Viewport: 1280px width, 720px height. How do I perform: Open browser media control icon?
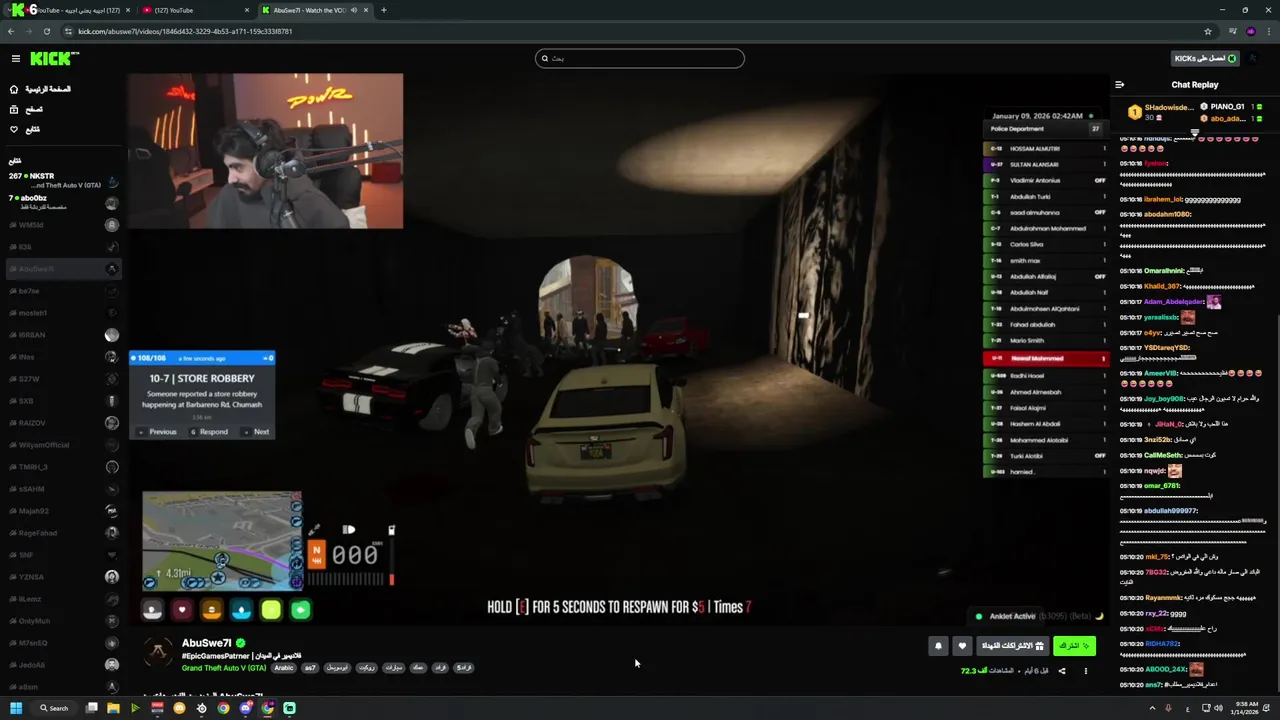tap(1233, 31)
